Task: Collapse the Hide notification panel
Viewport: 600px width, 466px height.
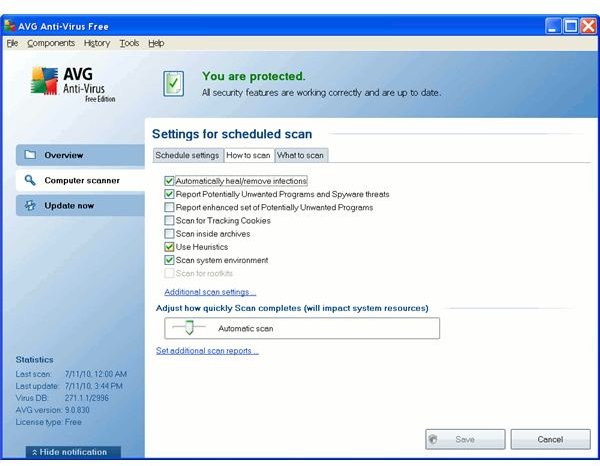Action: [x=73, y=452]
